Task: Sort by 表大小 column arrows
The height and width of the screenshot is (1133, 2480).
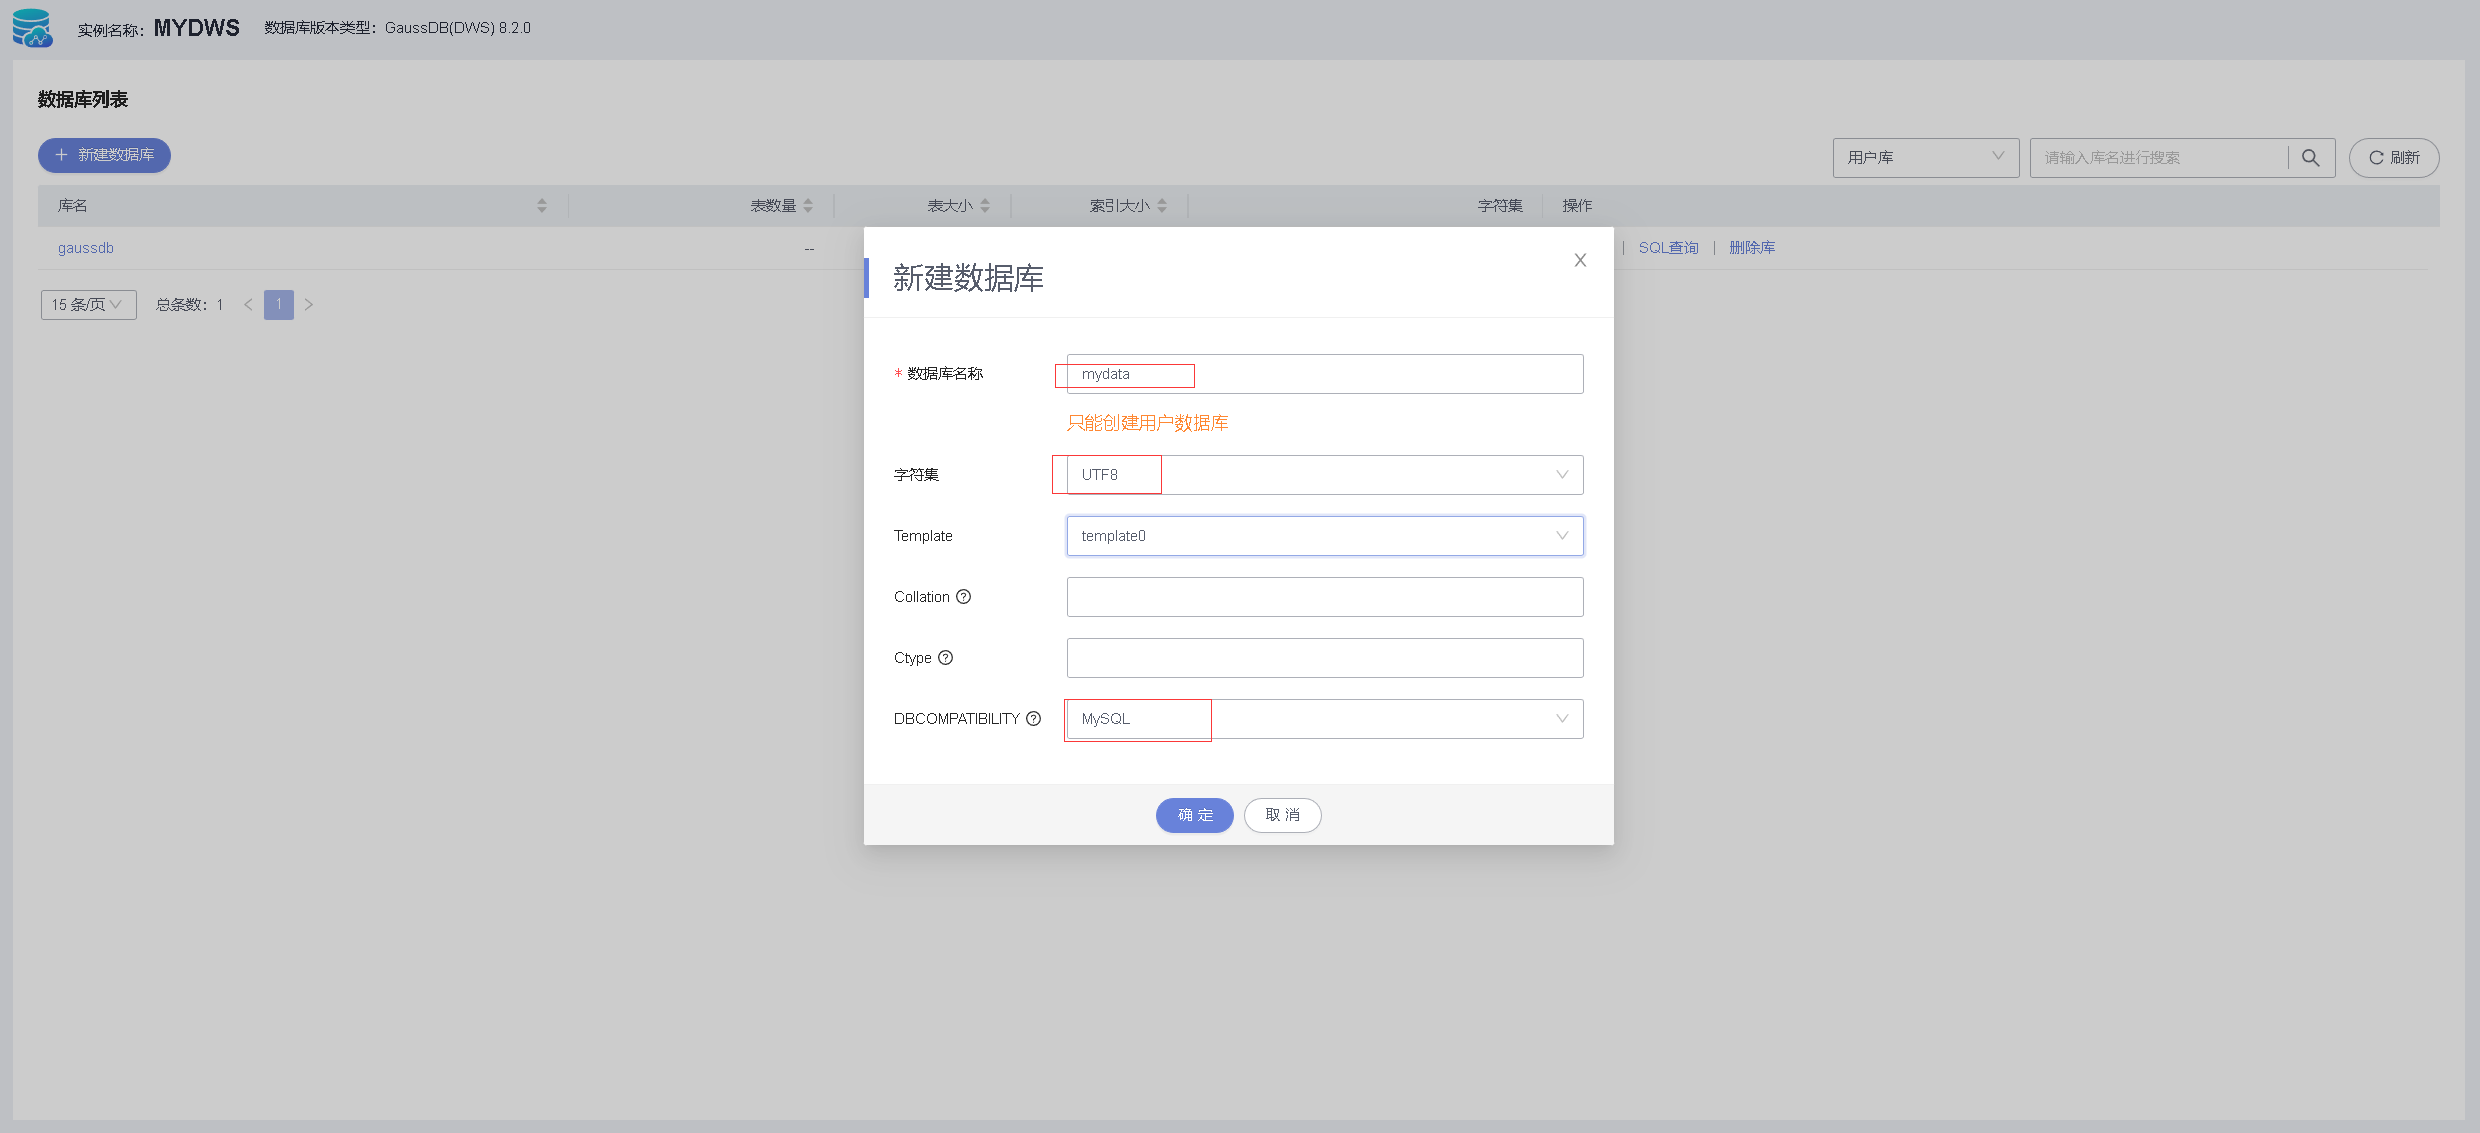Action: [x=985, y=206]
